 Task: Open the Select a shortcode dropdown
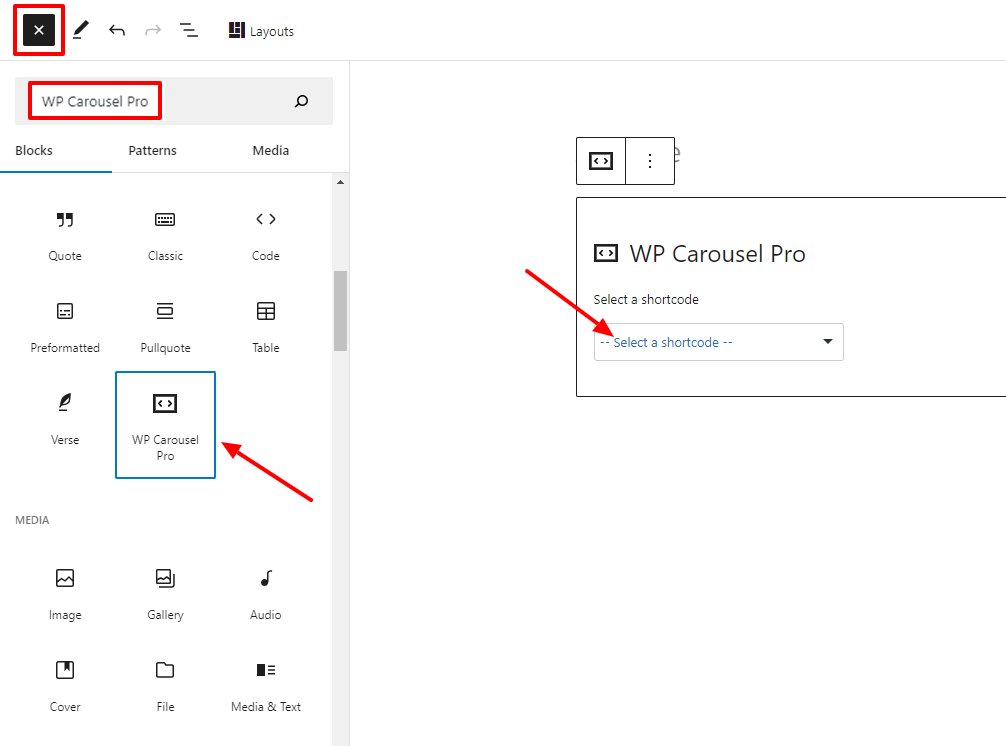pyautogui.click(x=718, y=342)
